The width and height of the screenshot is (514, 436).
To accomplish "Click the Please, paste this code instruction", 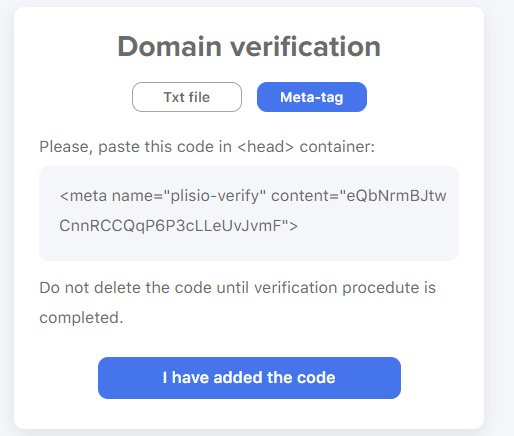I will (207, 147).
